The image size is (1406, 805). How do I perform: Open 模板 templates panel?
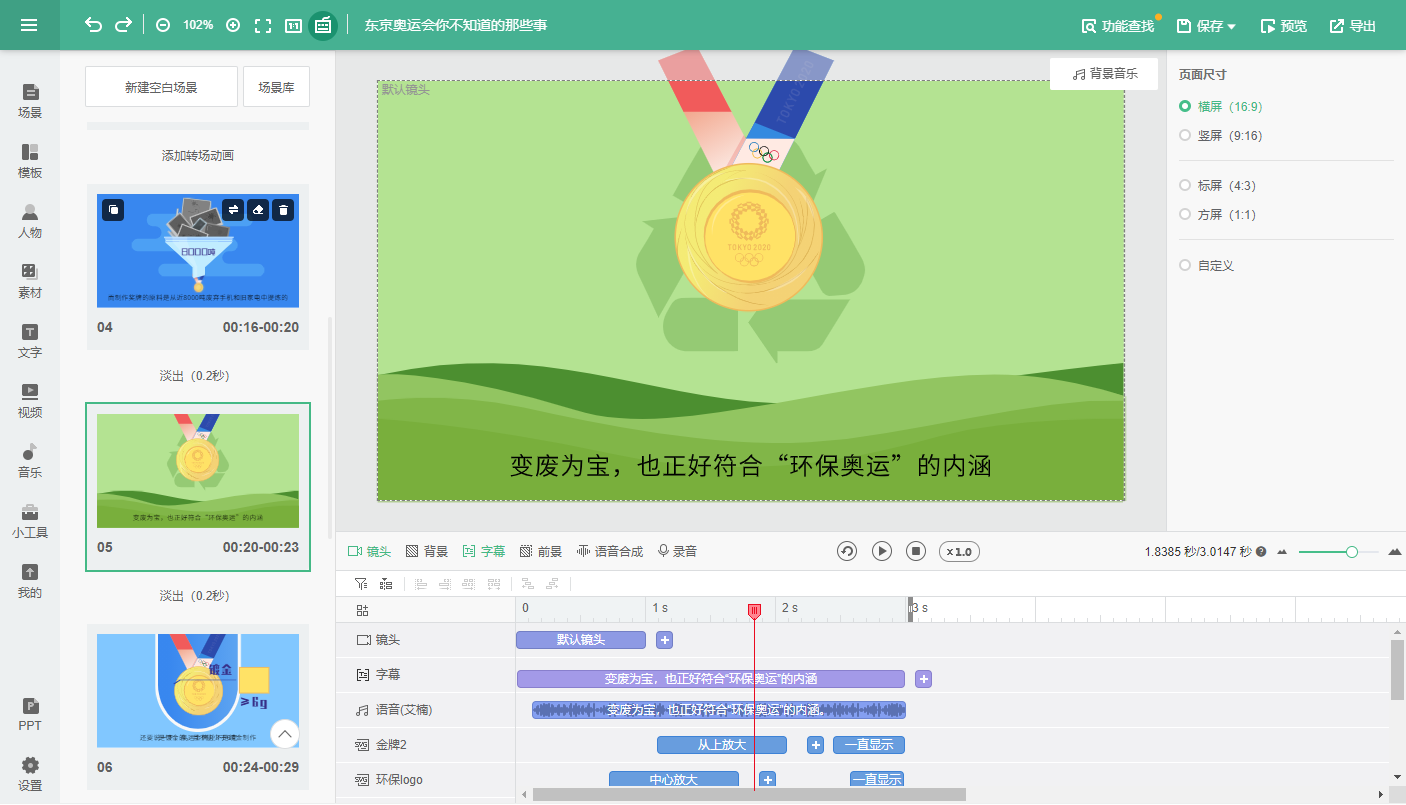click(x=30, y=161)
